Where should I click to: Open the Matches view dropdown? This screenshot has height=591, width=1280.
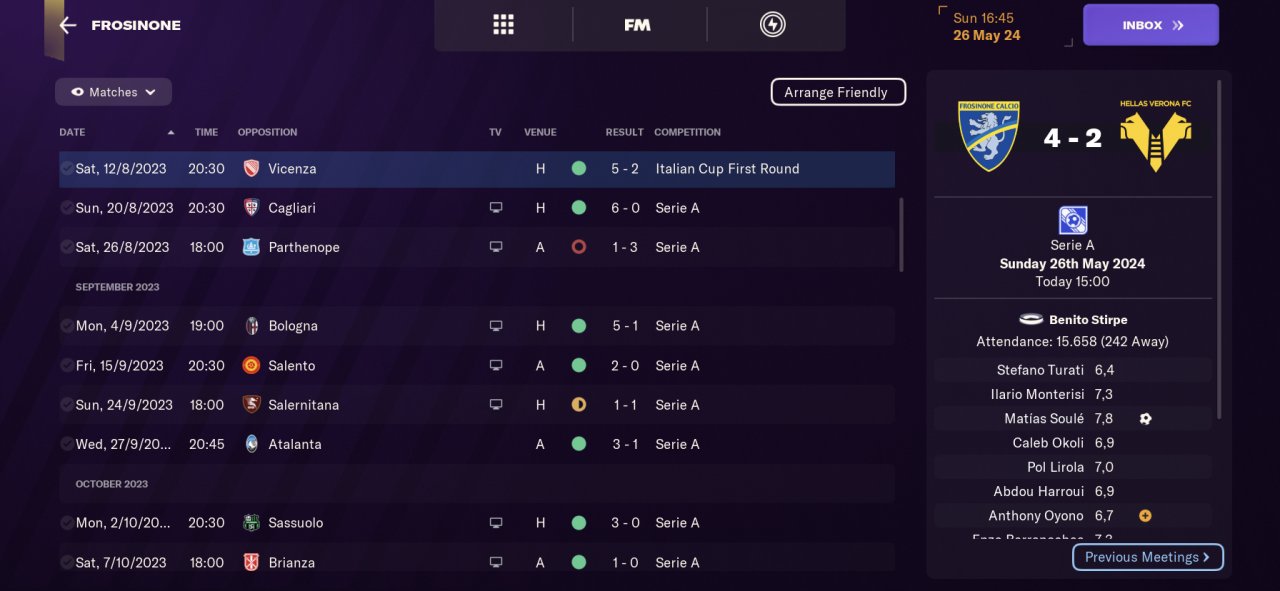[113, 92]
